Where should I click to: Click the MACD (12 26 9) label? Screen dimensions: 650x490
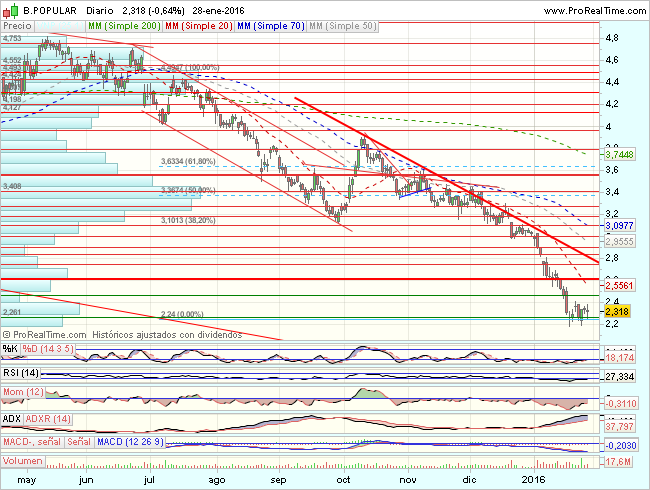130,442
